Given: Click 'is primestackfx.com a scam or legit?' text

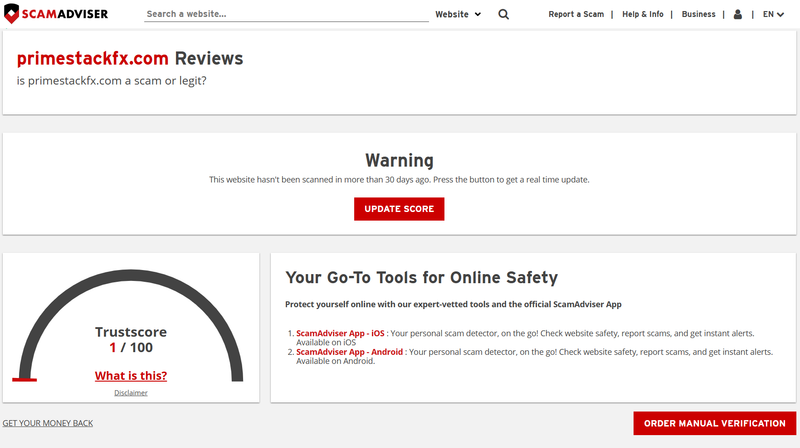Looking at the screenshot, I should [x=112, y=81].
